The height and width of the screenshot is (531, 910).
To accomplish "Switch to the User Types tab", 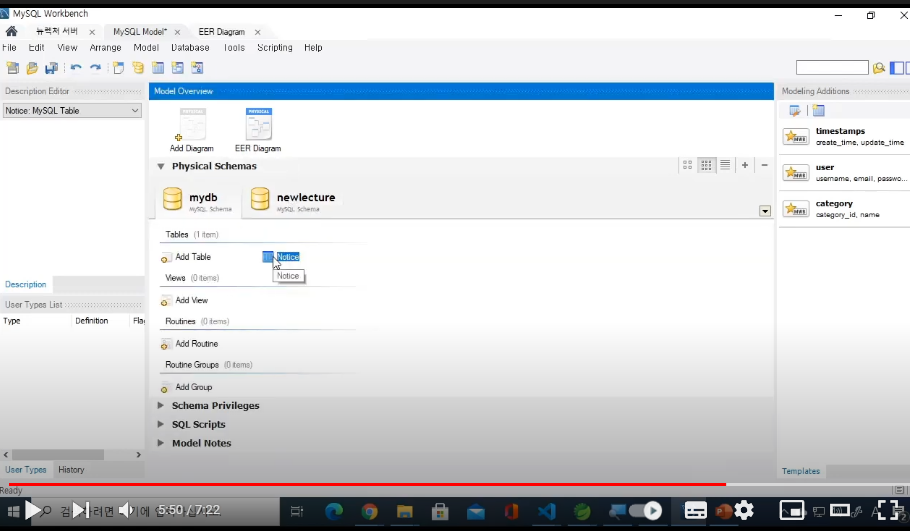I will click(x=26, y=469).
